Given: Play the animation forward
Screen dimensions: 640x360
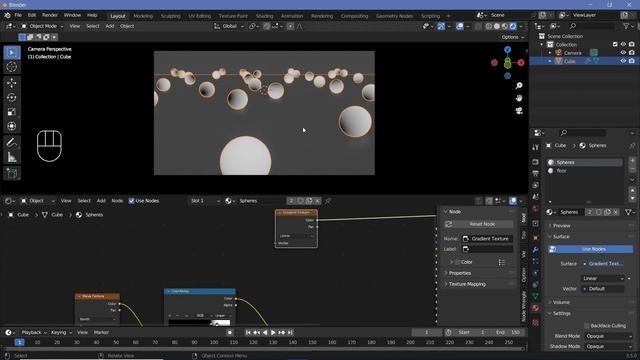Looking at the screenshot, I should (x=273, y=333).
